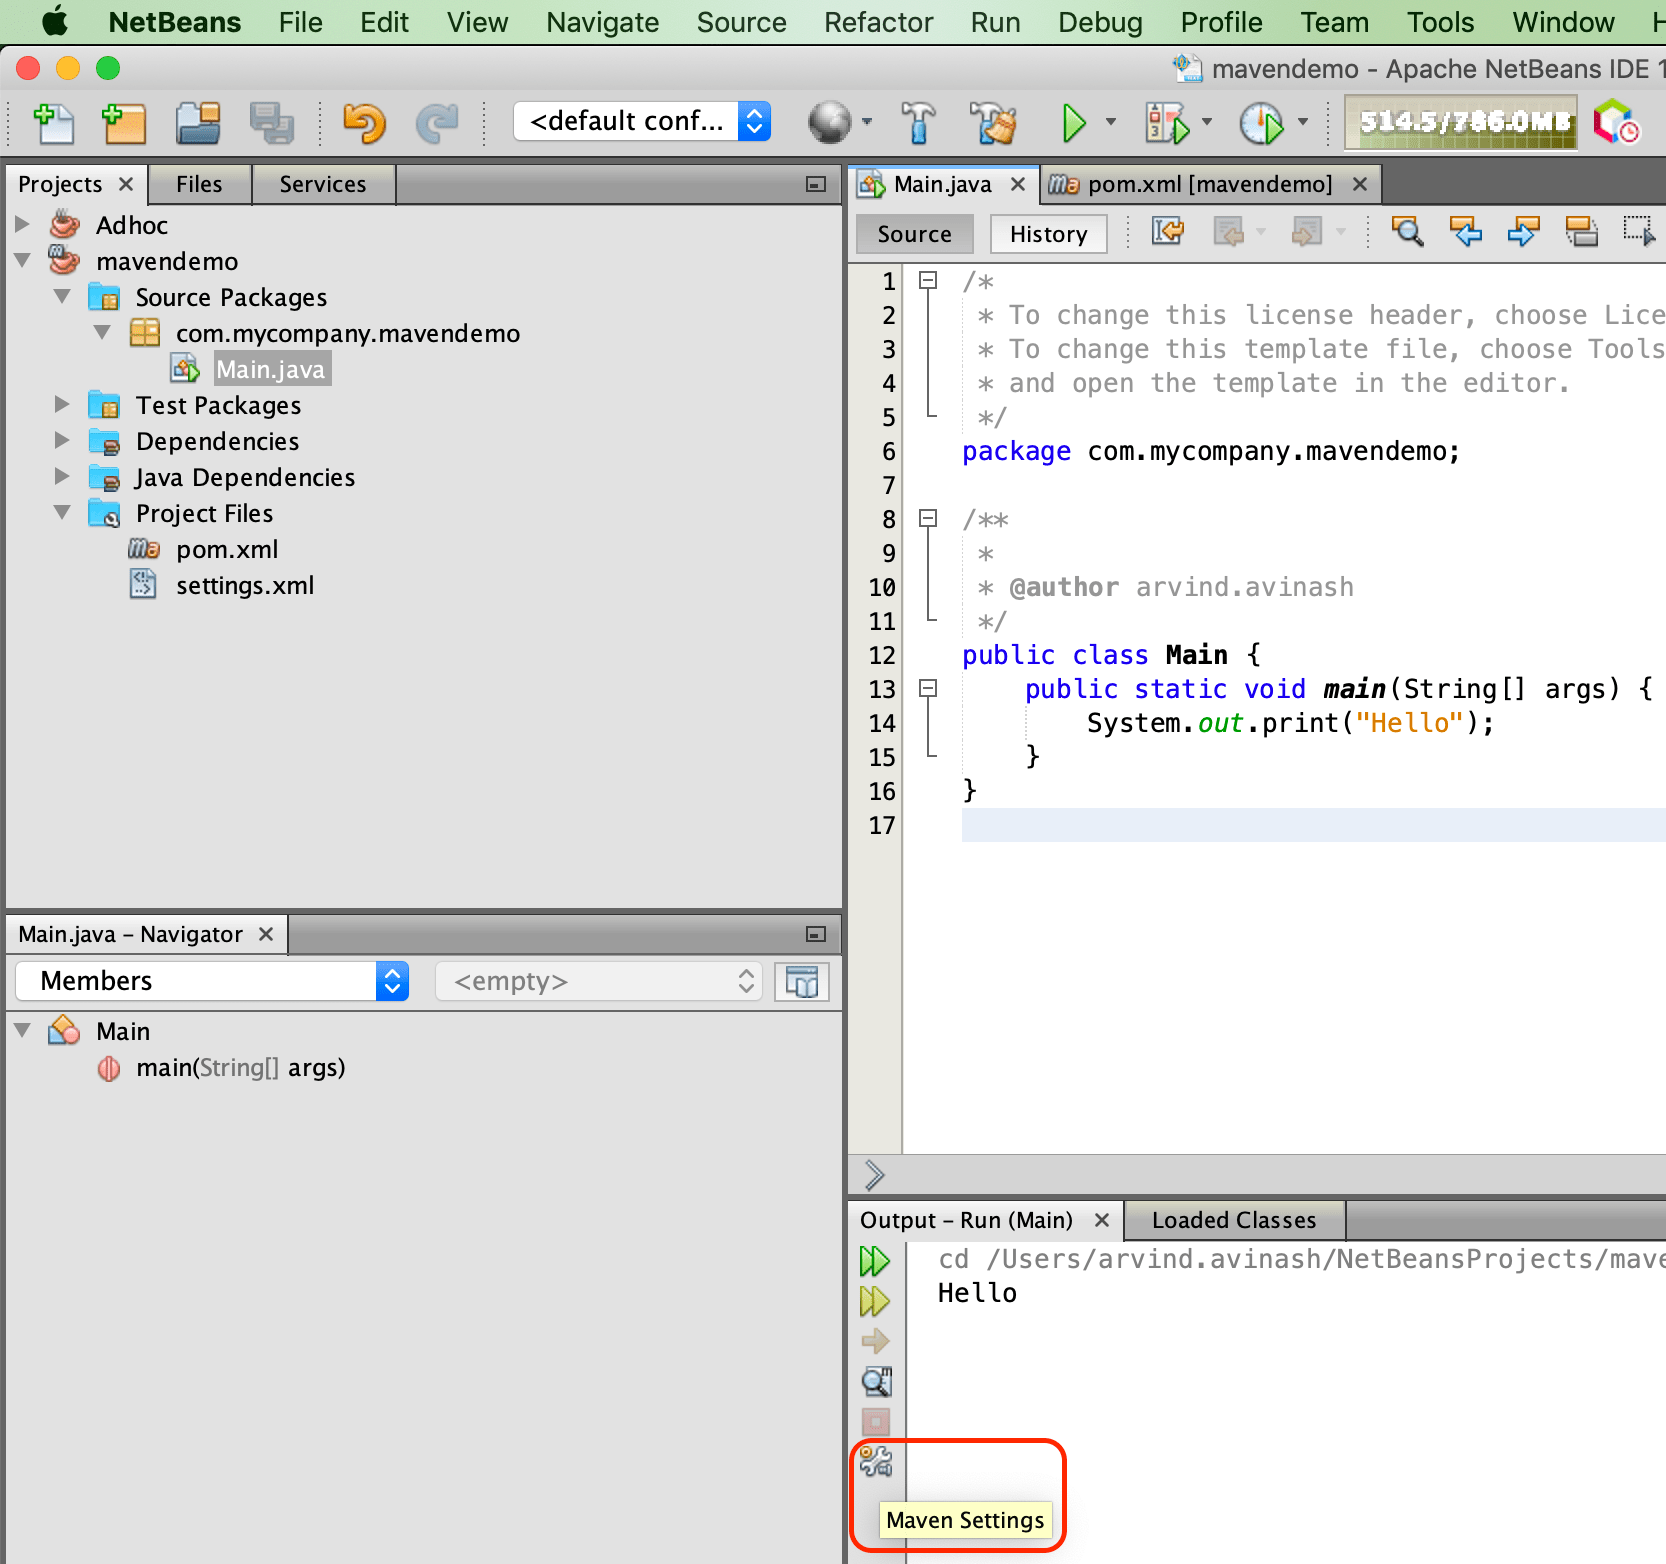Switch to the pom.xml editor tab
Screen dimensions: 1666x1564
click(x=1210, y=184)
